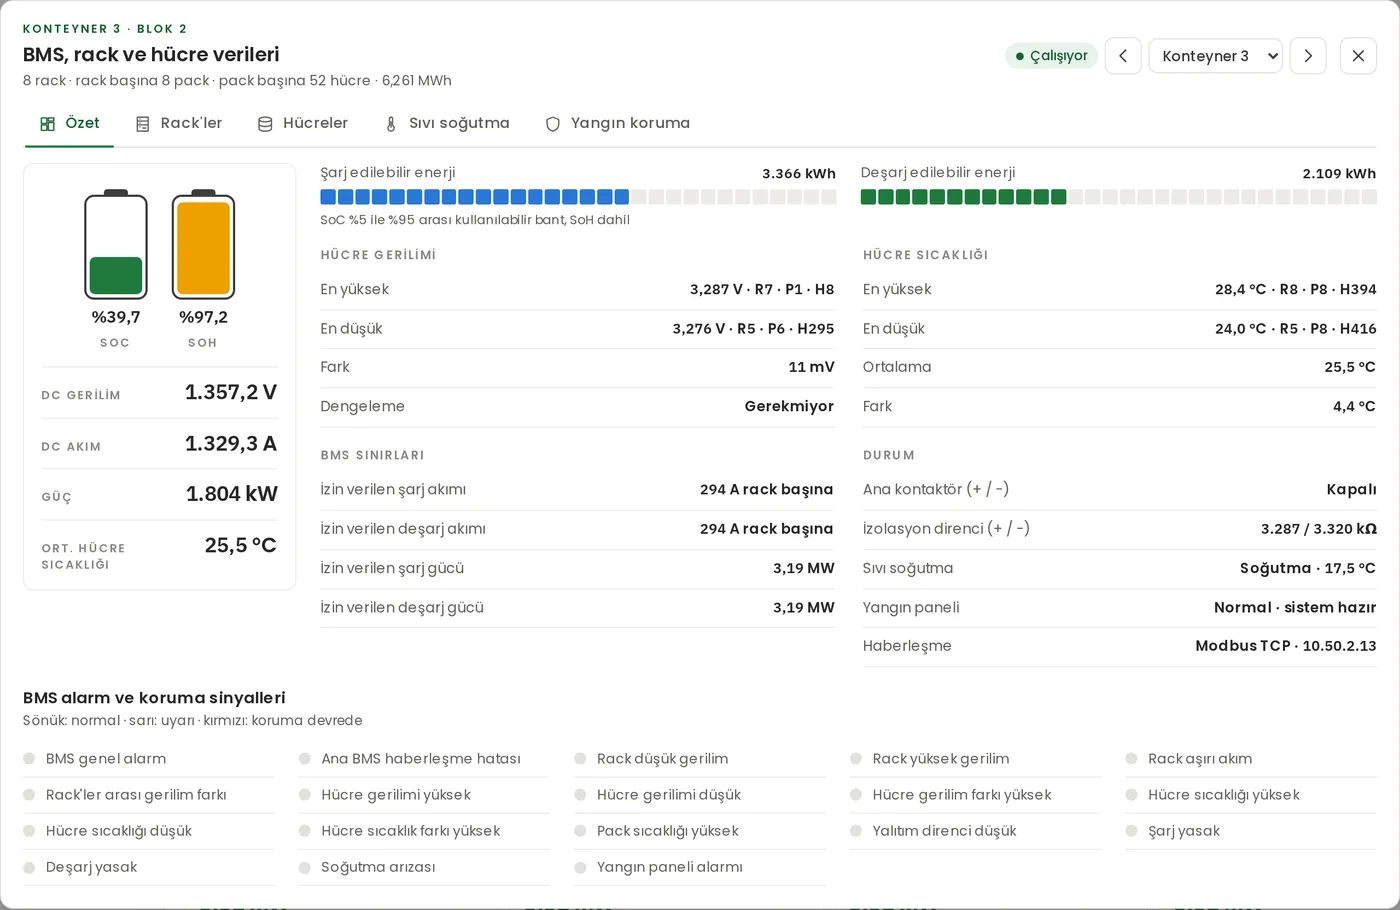Click the Deşarj edilebilir enerji green bar

point(1118,197)
